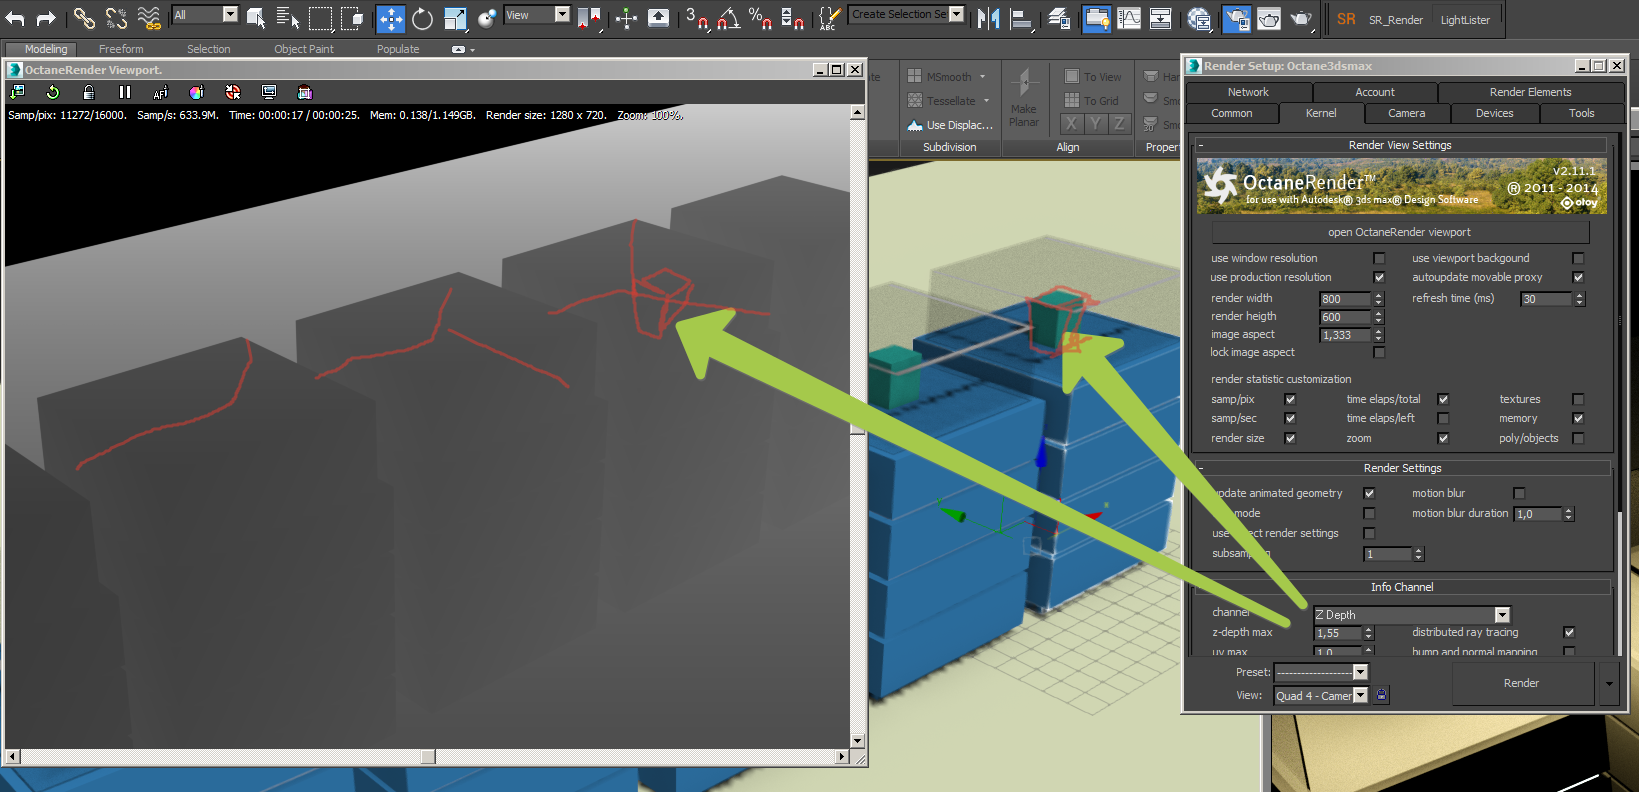The width and height of the screenshot is (1639, 792).
Task: Toggle the Percent Snap magnet
Action: coord(761,18)
